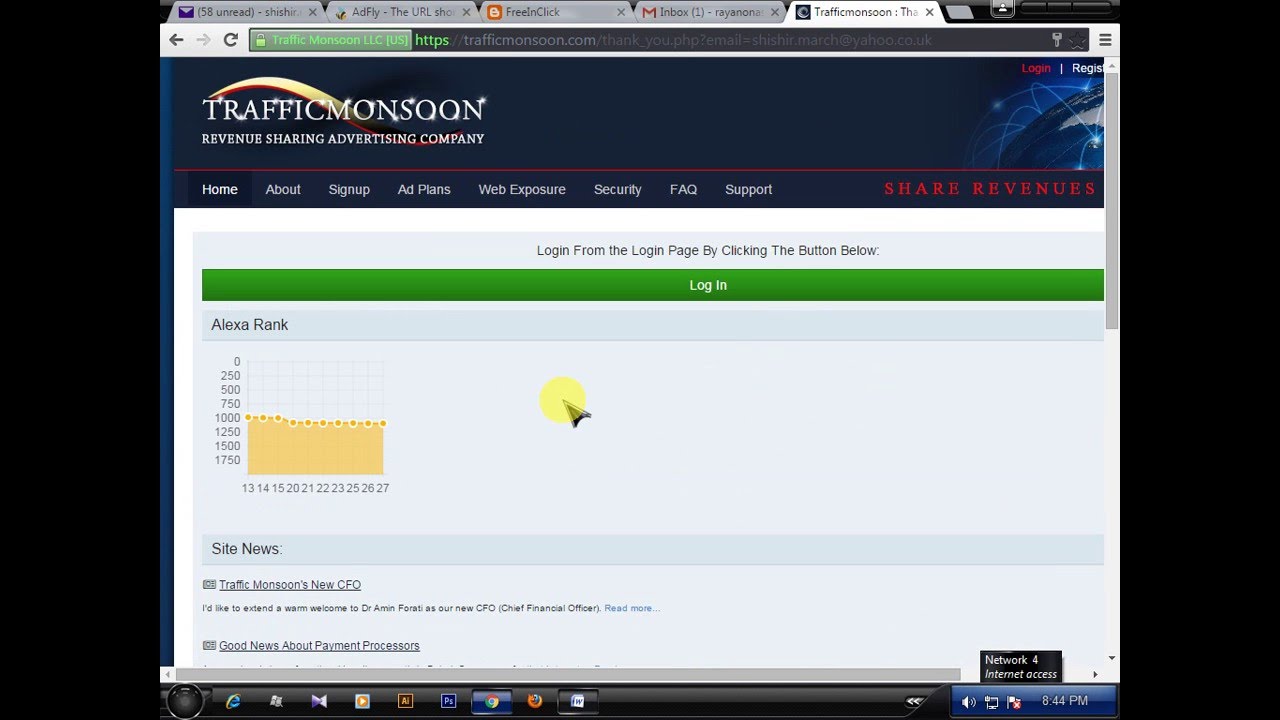
Task: Switch to the FreeInClick tab
Action: tap(555, 12)
